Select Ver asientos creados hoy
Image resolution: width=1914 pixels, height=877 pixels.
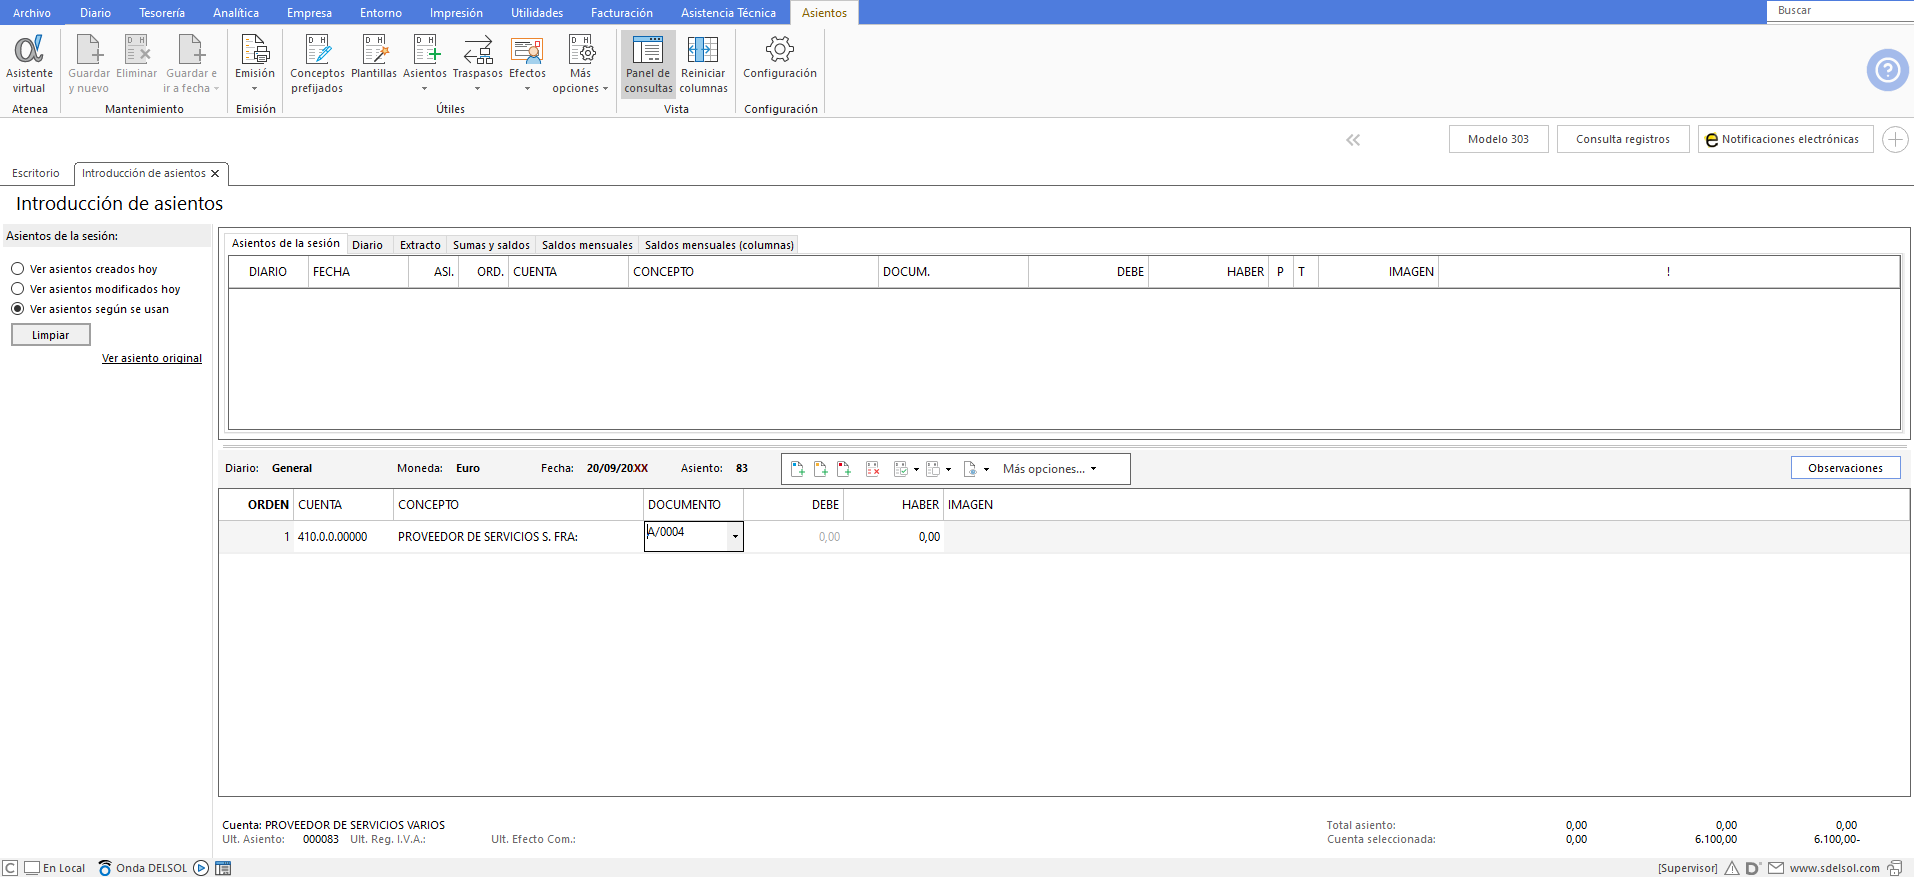[85, 269]
